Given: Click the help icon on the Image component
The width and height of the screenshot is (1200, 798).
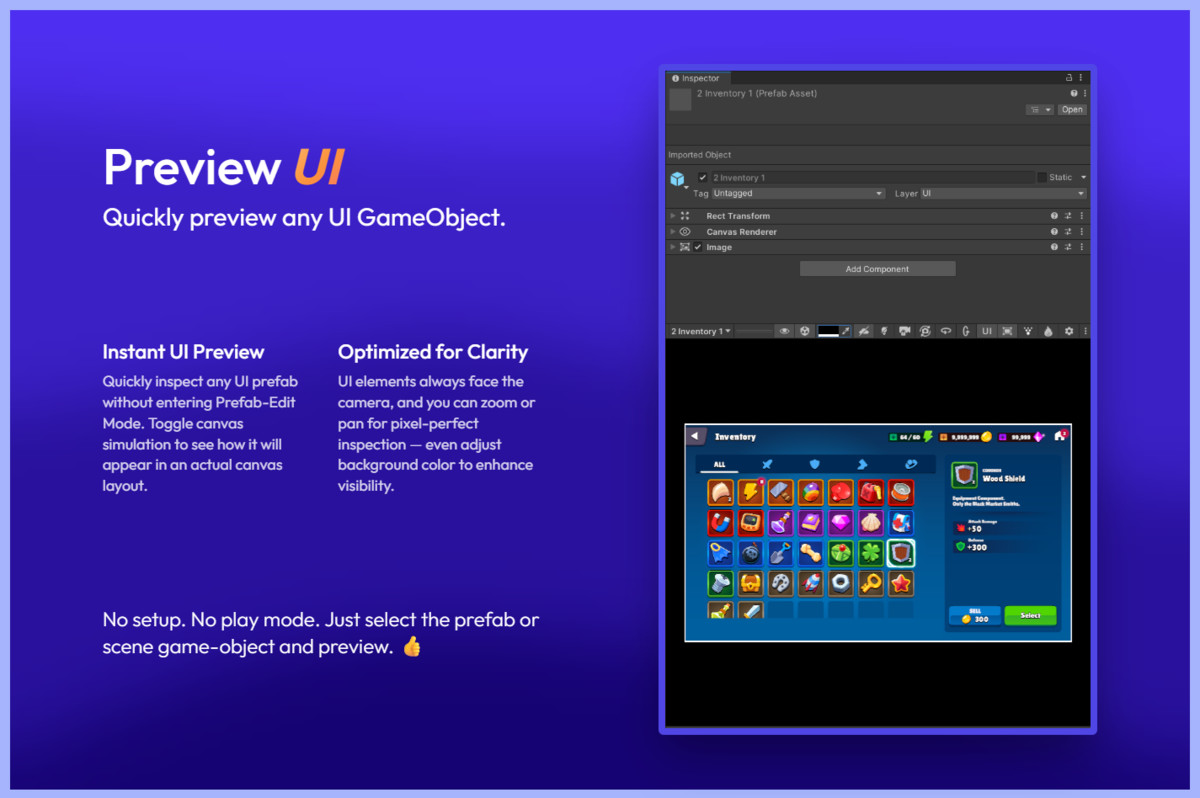Looking at the screenshot, I should coord(1054,247).
